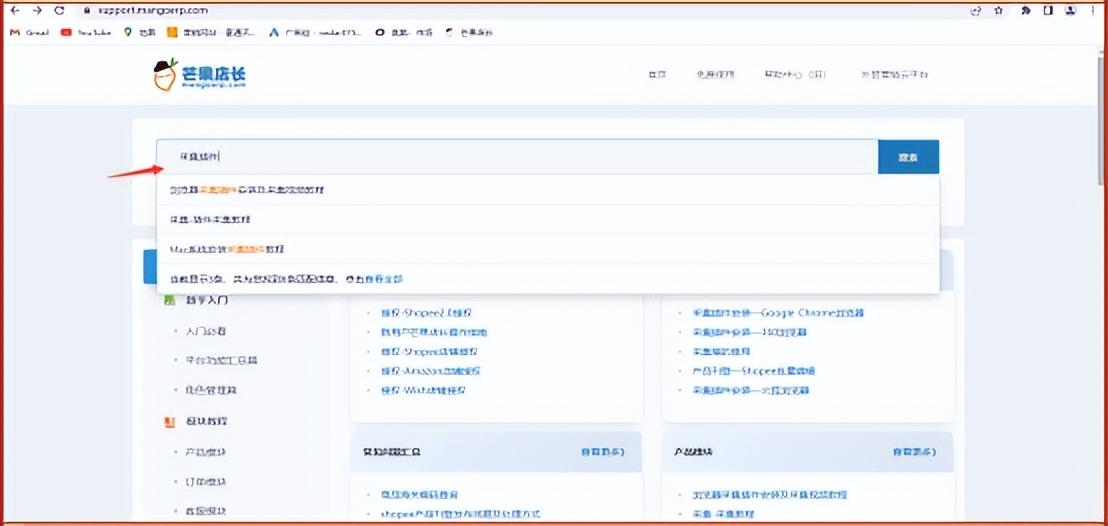The image size is (1108, 526).
Task: Click the lock icon in the address bar
Action: [x=86, y=11]
